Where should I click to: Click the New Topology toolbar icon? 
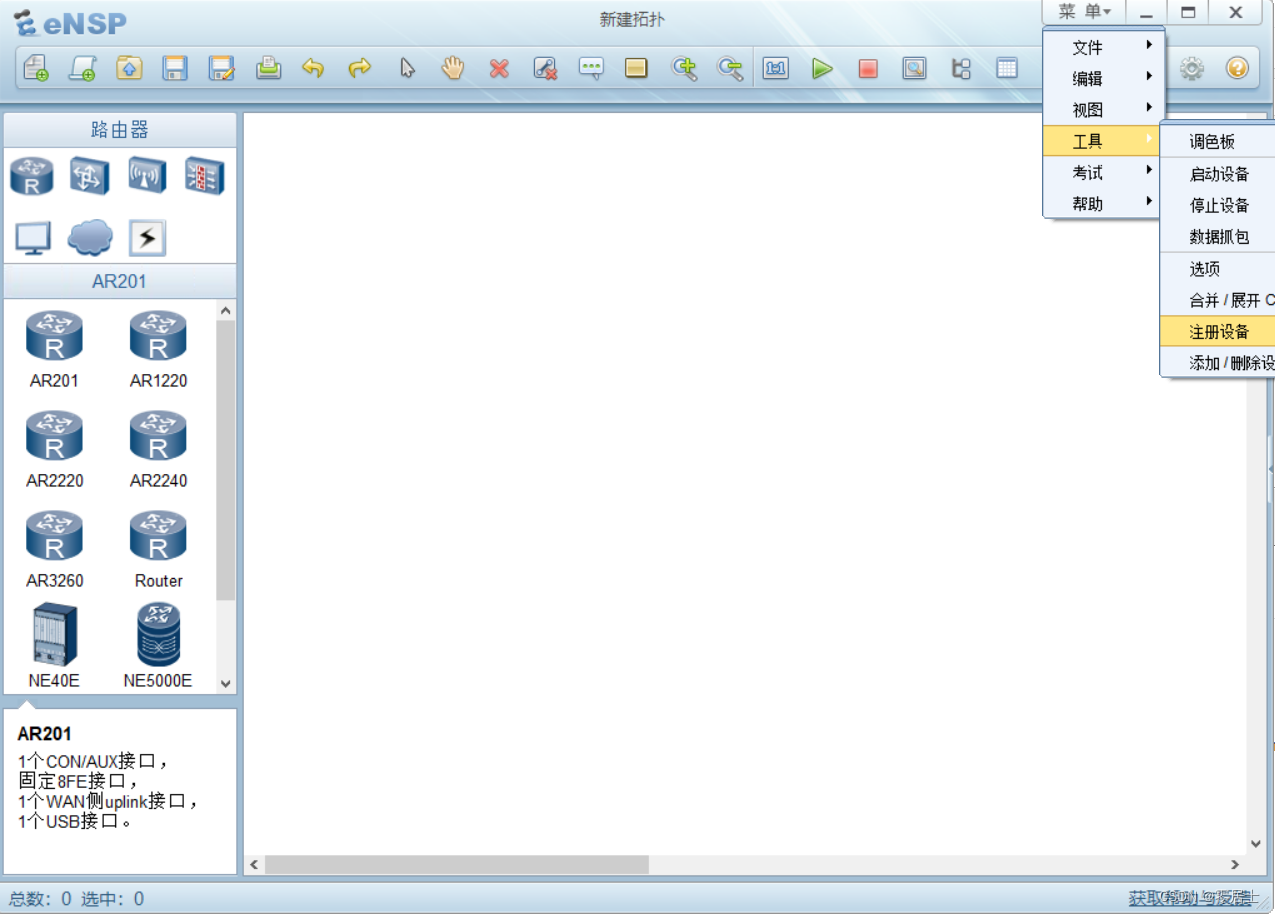pos(36,68)
